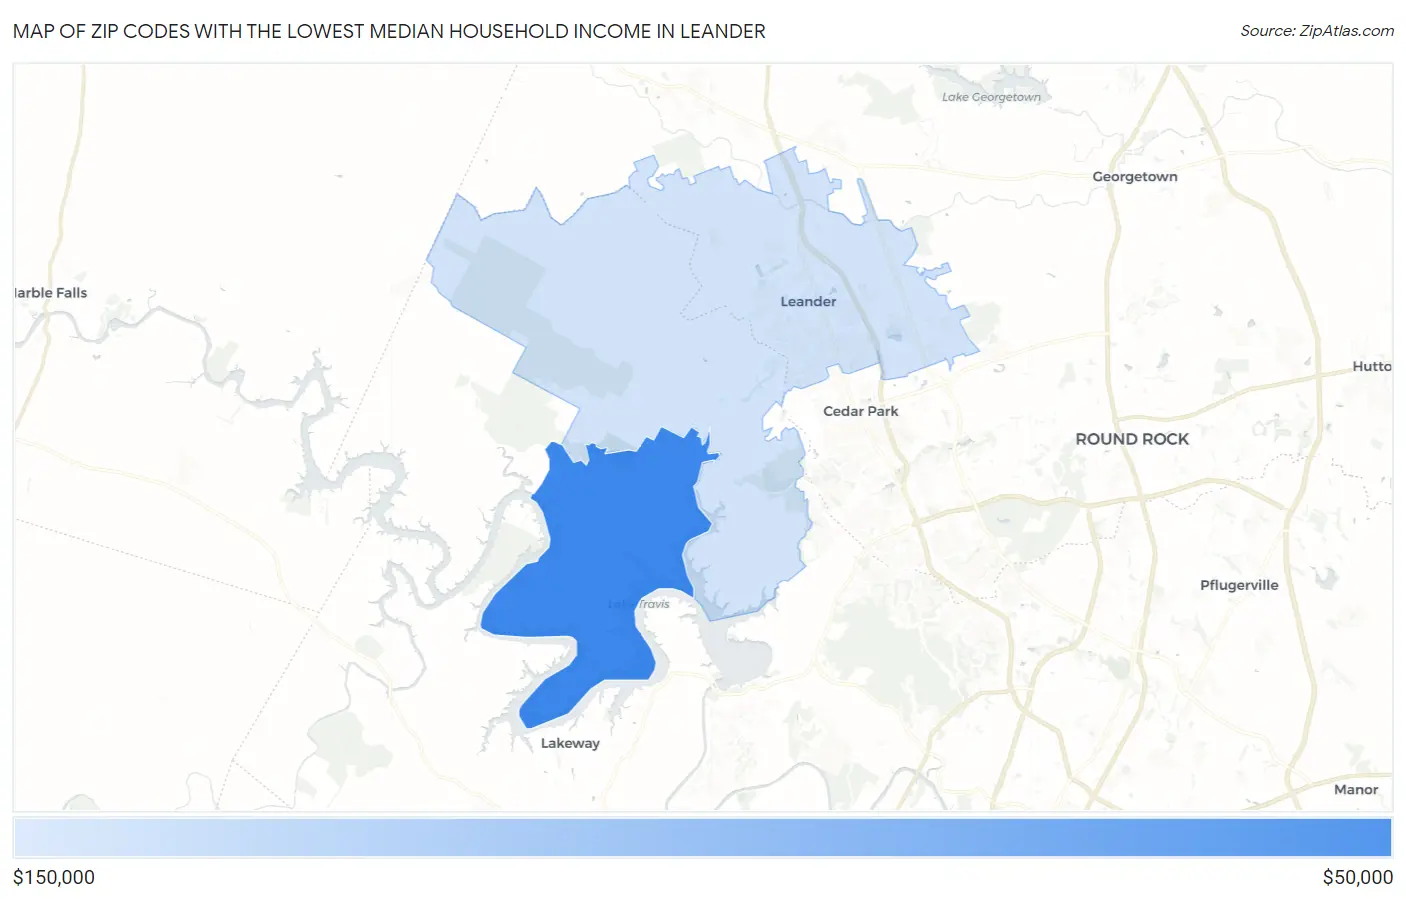This screenshot has height=899, width=1406.
Task: Click the $50,000 legend value
Action: click(1357, 877)
